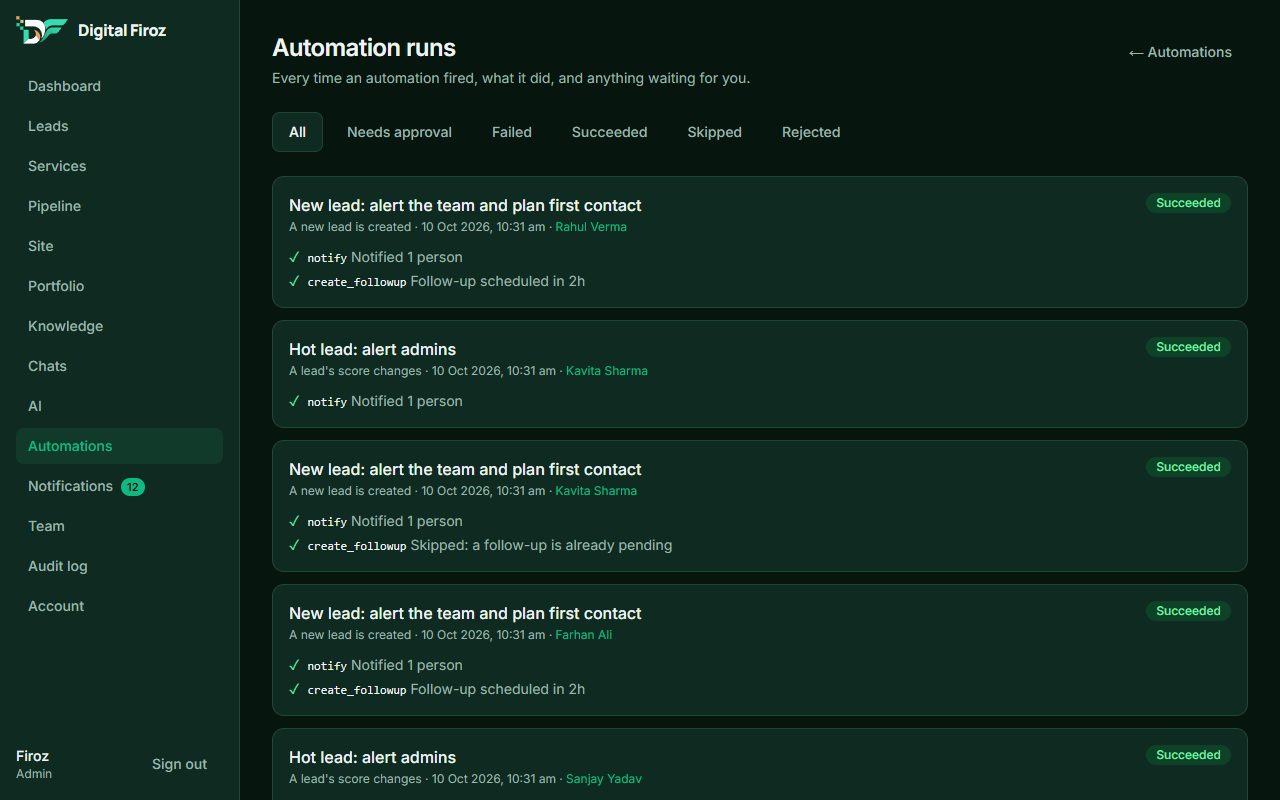Click run title above Rahul Verma link

click(x=465, y=205)
